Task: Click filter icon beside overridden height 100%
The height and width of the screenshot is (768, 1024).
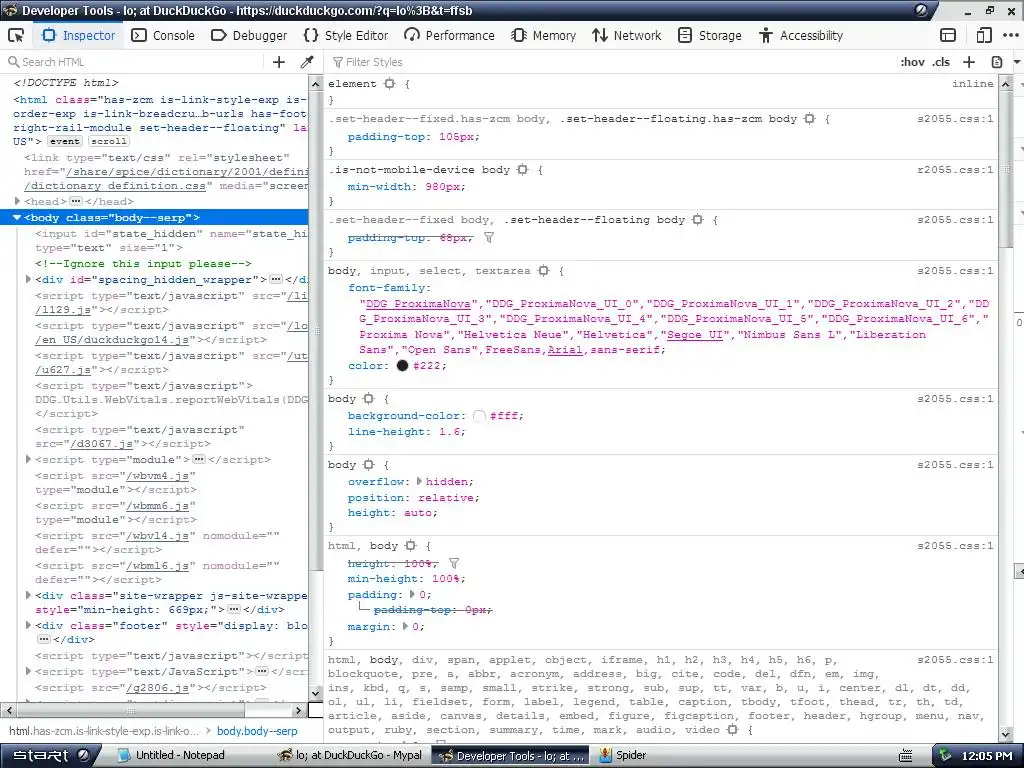Action: coord(454,563)
